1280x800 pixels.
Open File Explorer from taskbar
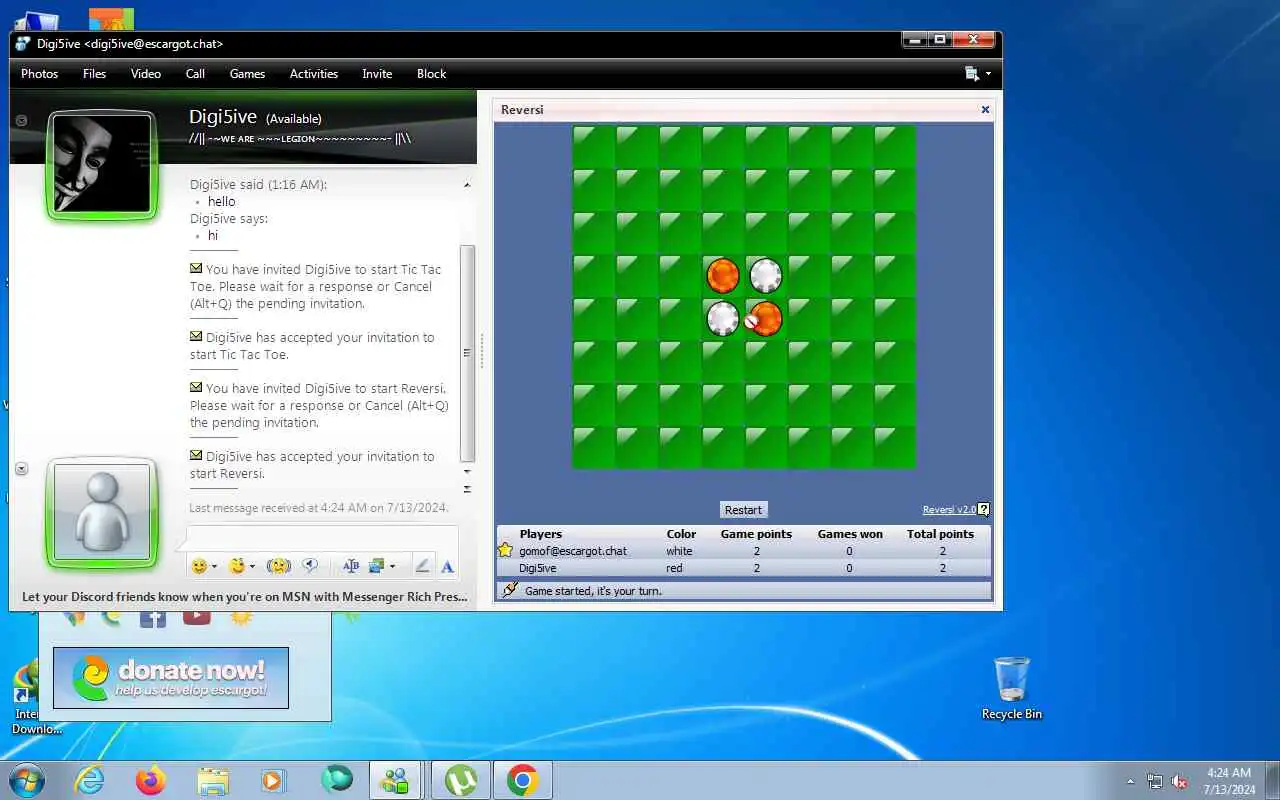[213, 780]
